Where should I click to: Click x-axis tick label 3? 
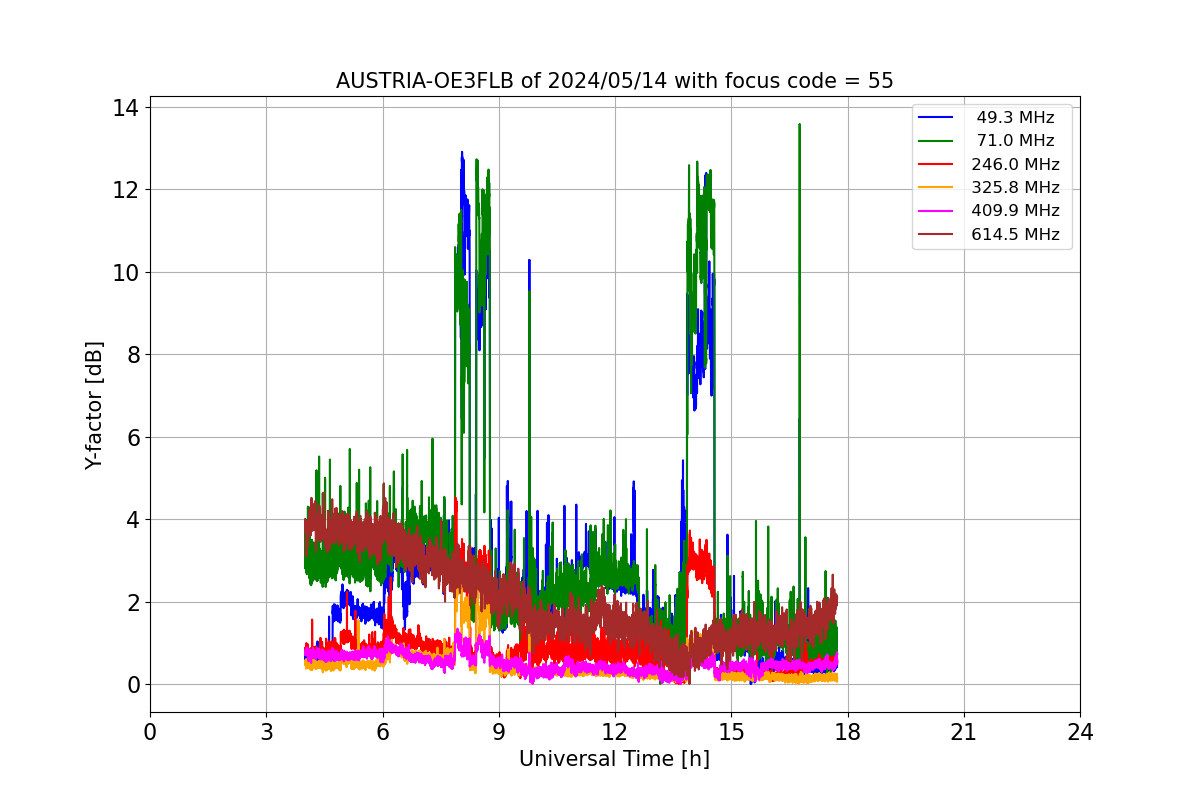click(266, 732)
